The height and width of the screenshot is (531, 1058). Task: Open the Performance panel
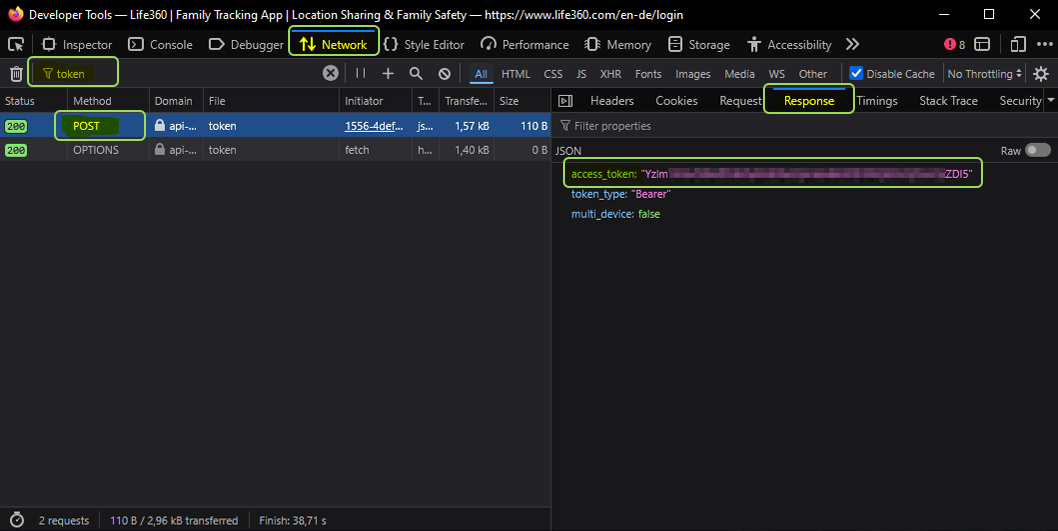click(525, 45)
